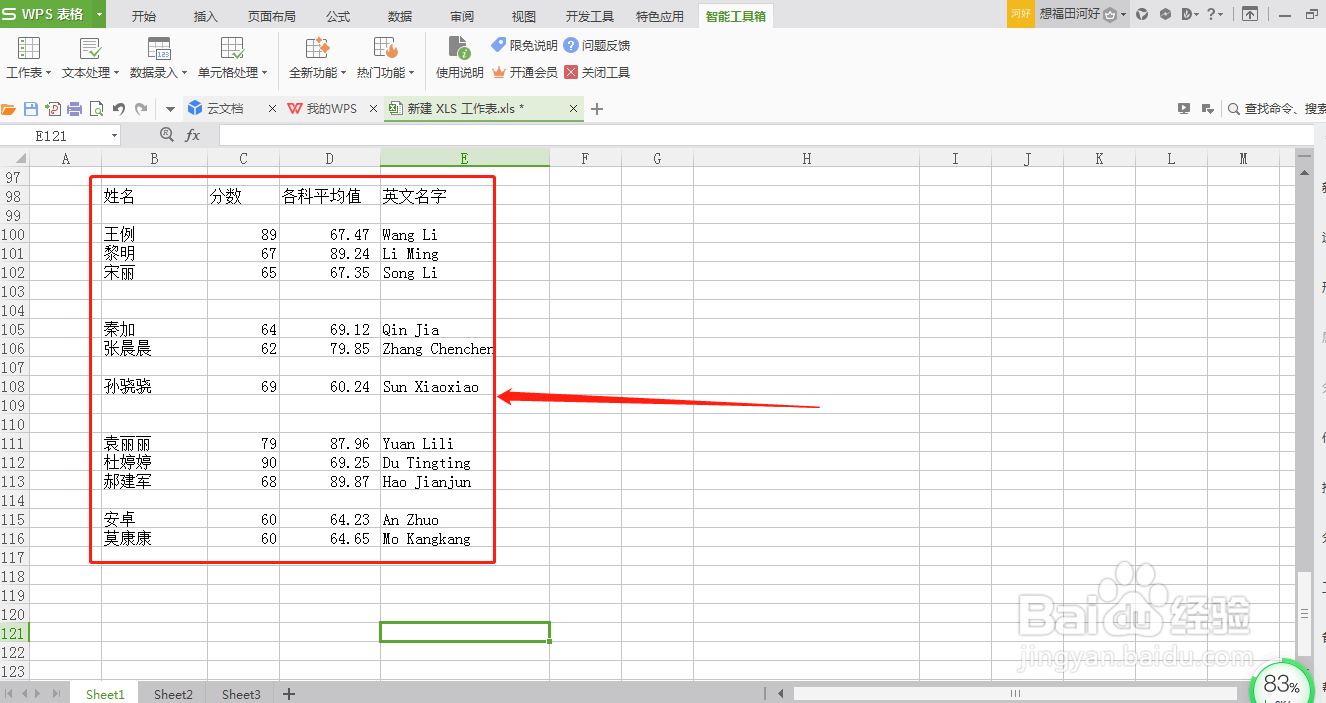Redo the last action
Viewport: 1326px width, 703px height.
point(141,109)
